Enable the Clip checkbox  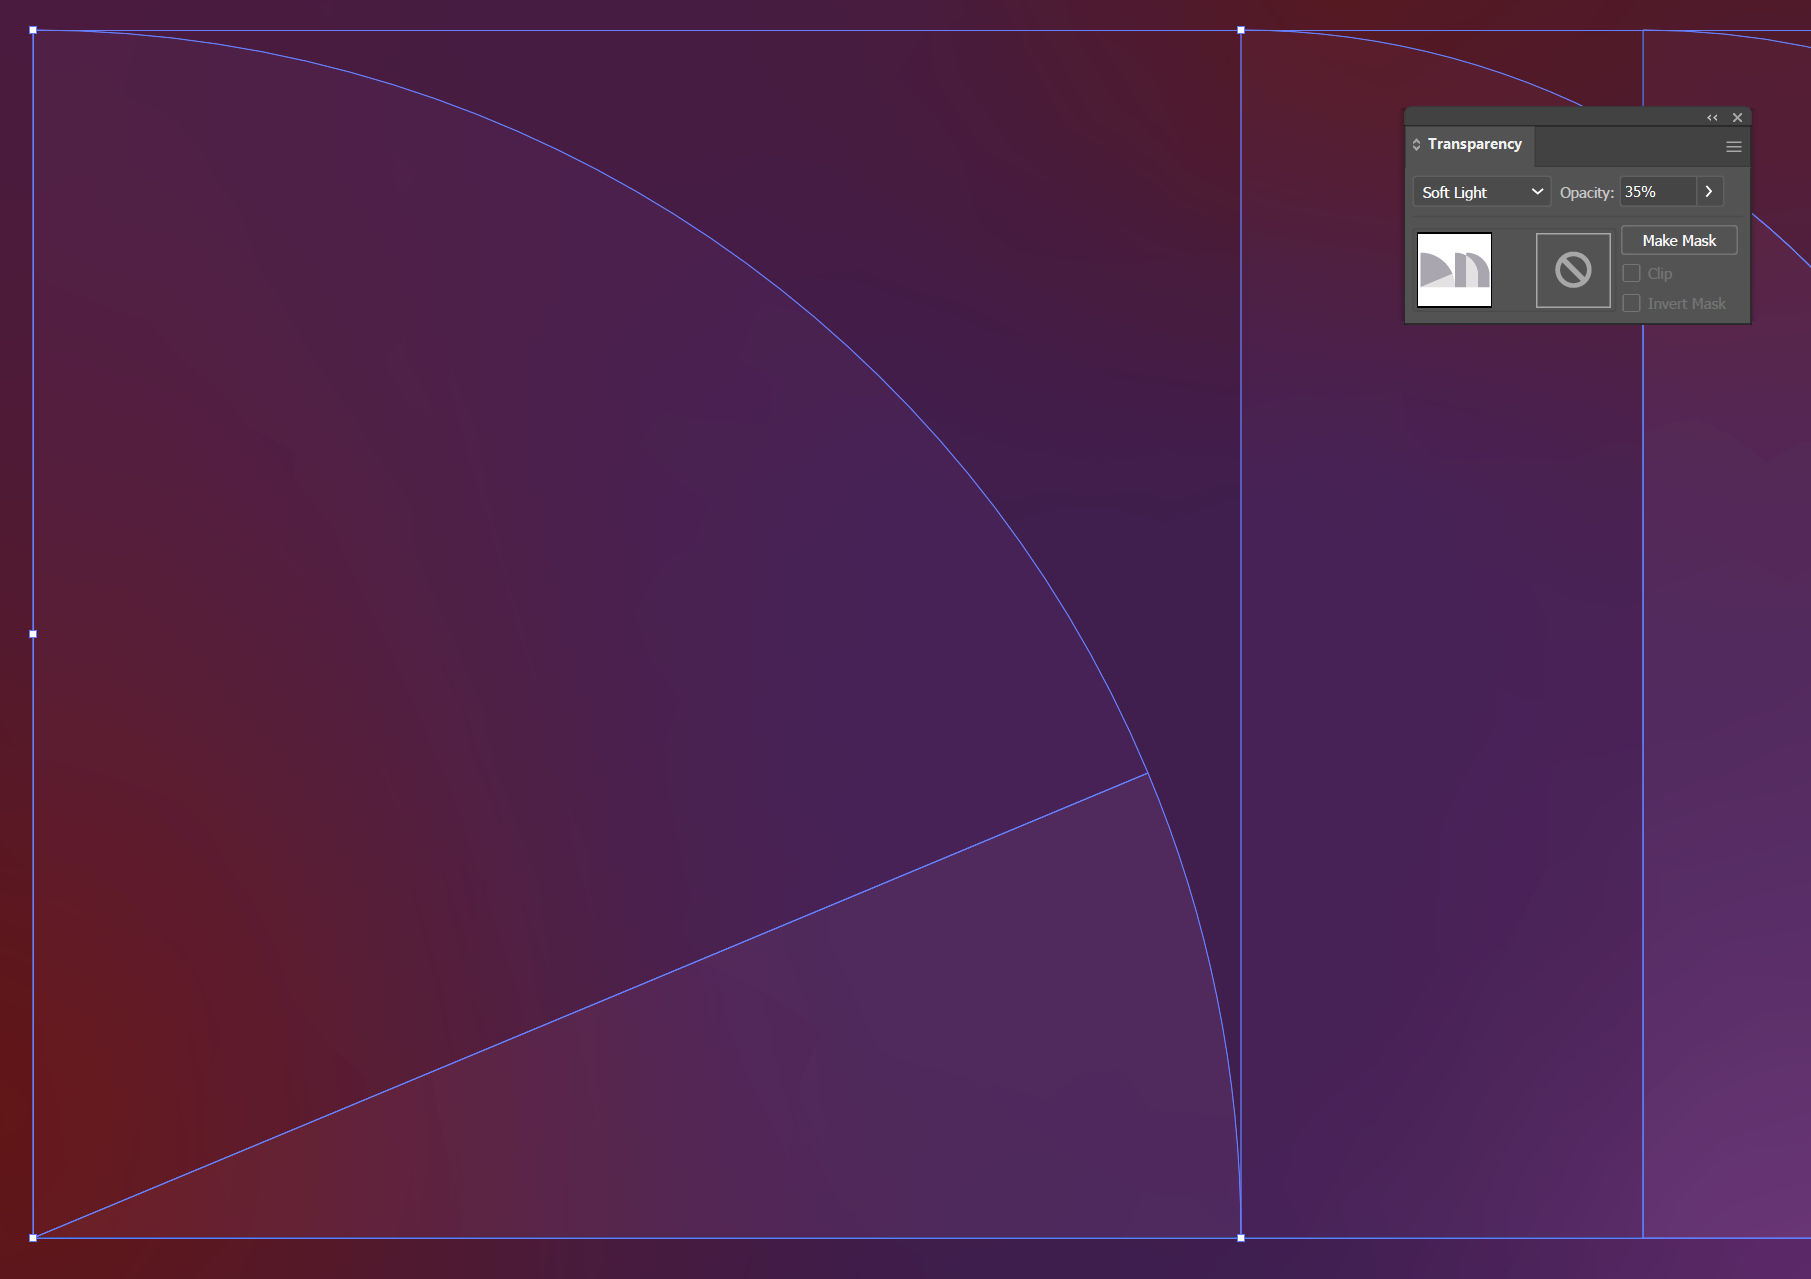coord(1632,274)
